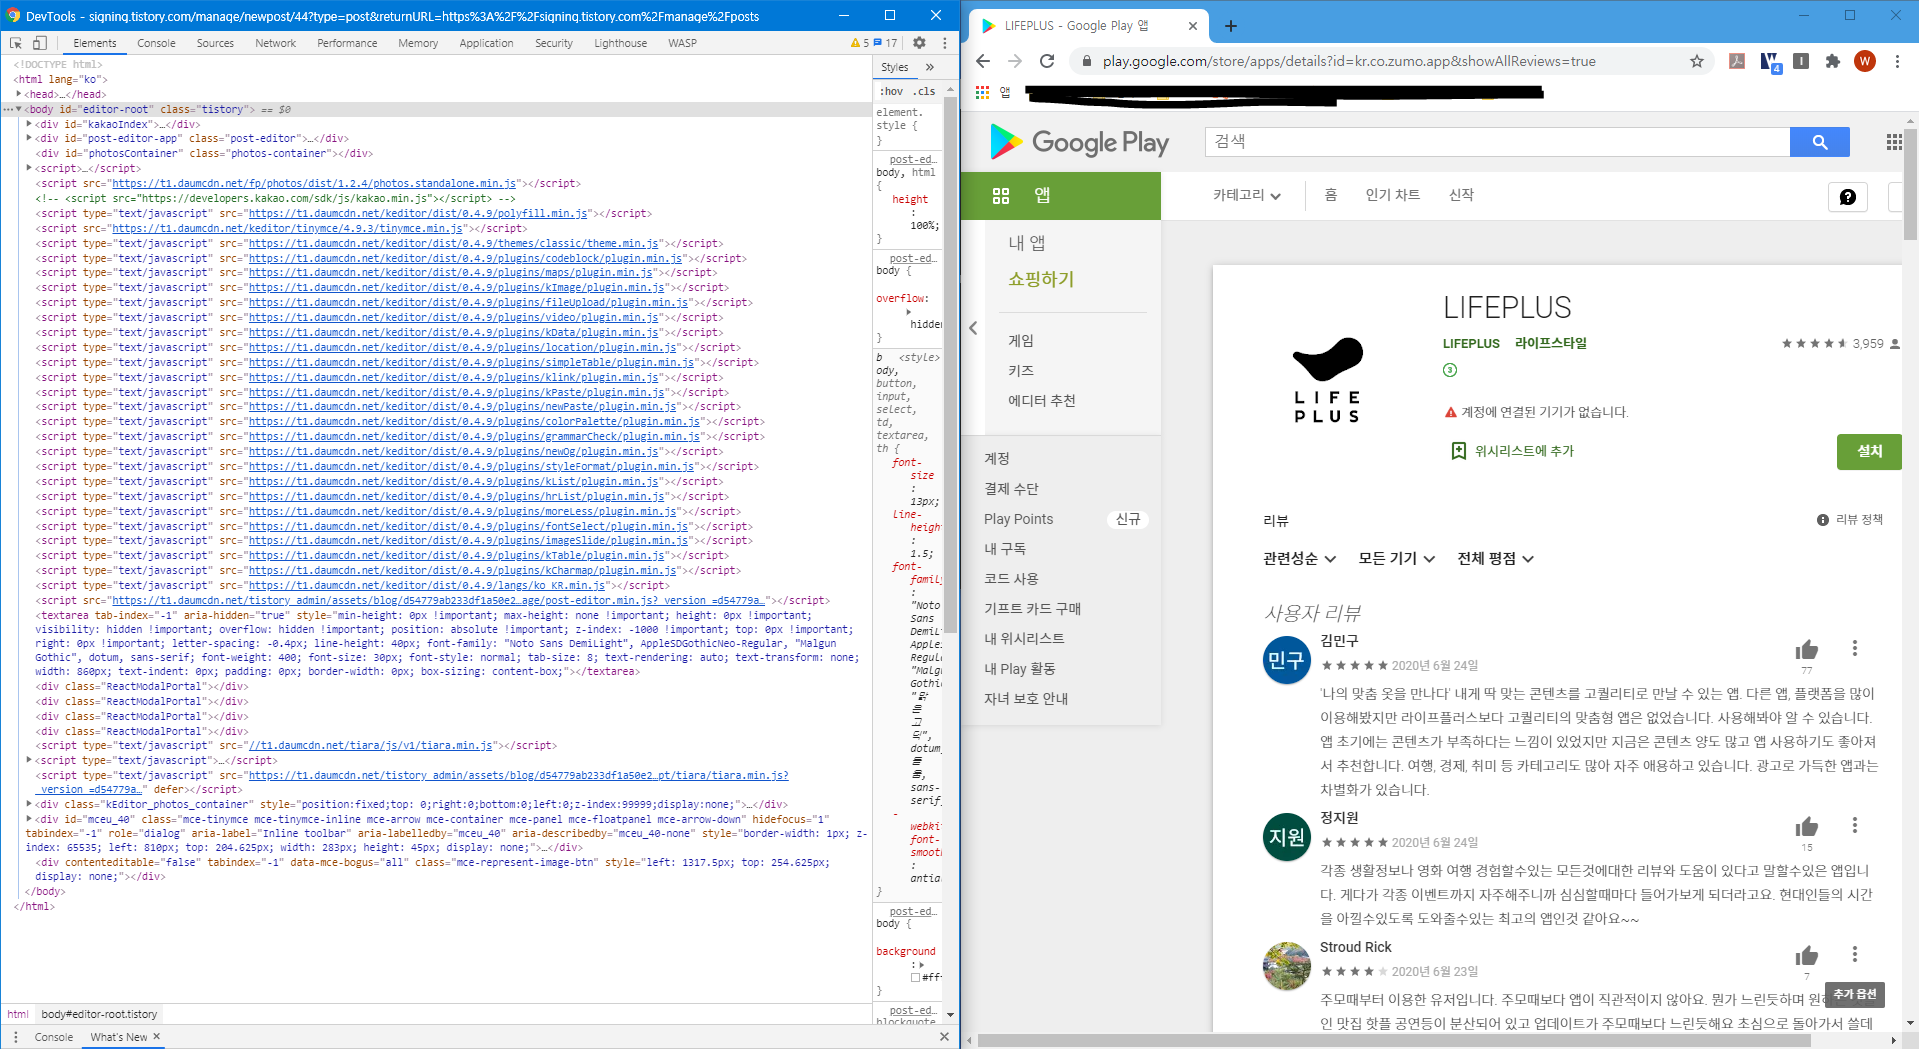Expand the div#post-editor-app node
Screen dimensions: 1919x1049
click(29, 138)
